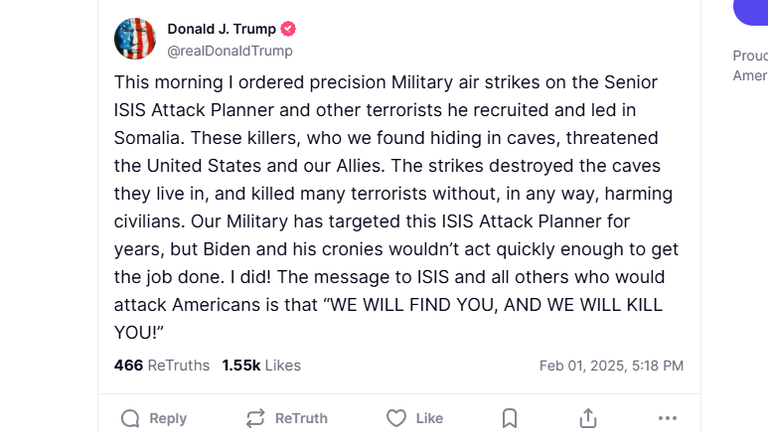
Task: Click the Reply speech bubble icon
Action: (x=130, y=418)
